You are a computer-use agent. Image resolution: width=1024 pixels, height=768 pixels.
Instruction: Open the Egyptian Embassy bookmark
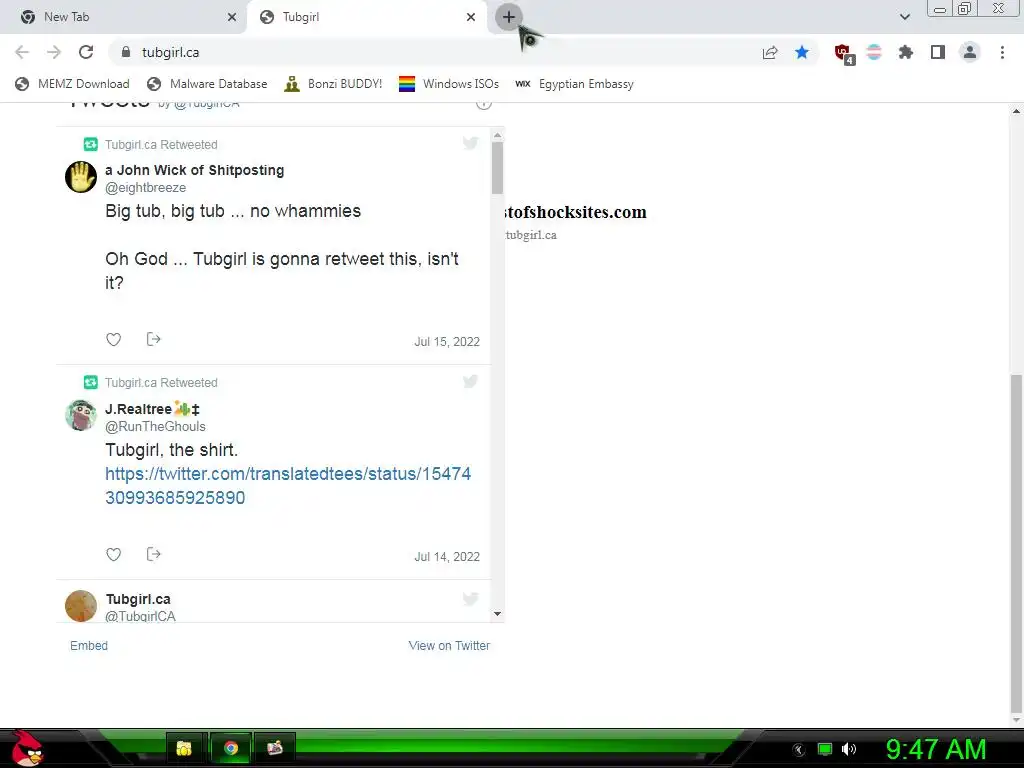pos(575,84)
